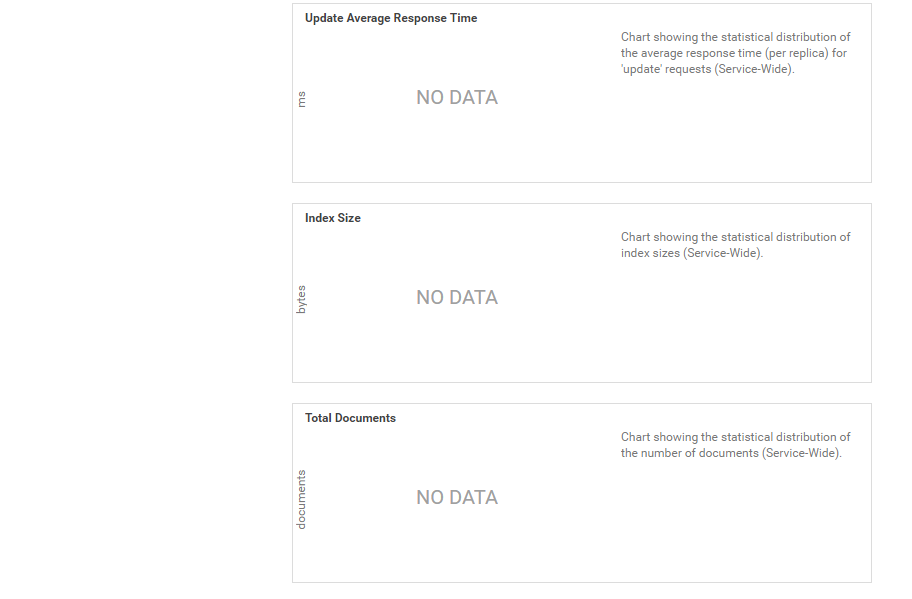The image size is (912, 599).
Task: Click first description line of Total Documents chart
Action: click(x=735, y=437)
